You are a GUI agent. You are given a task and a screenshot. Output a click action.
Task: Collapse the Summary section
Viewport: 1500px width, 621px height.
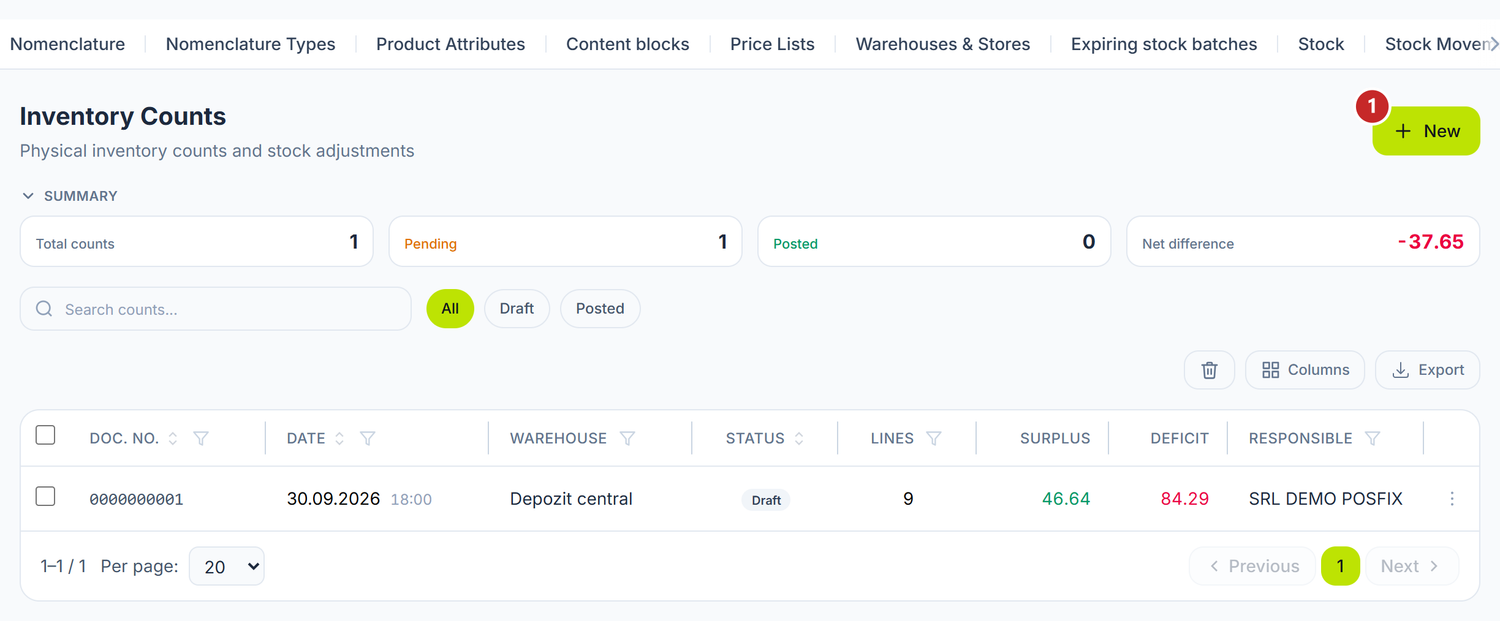click(x=70, y=196)
